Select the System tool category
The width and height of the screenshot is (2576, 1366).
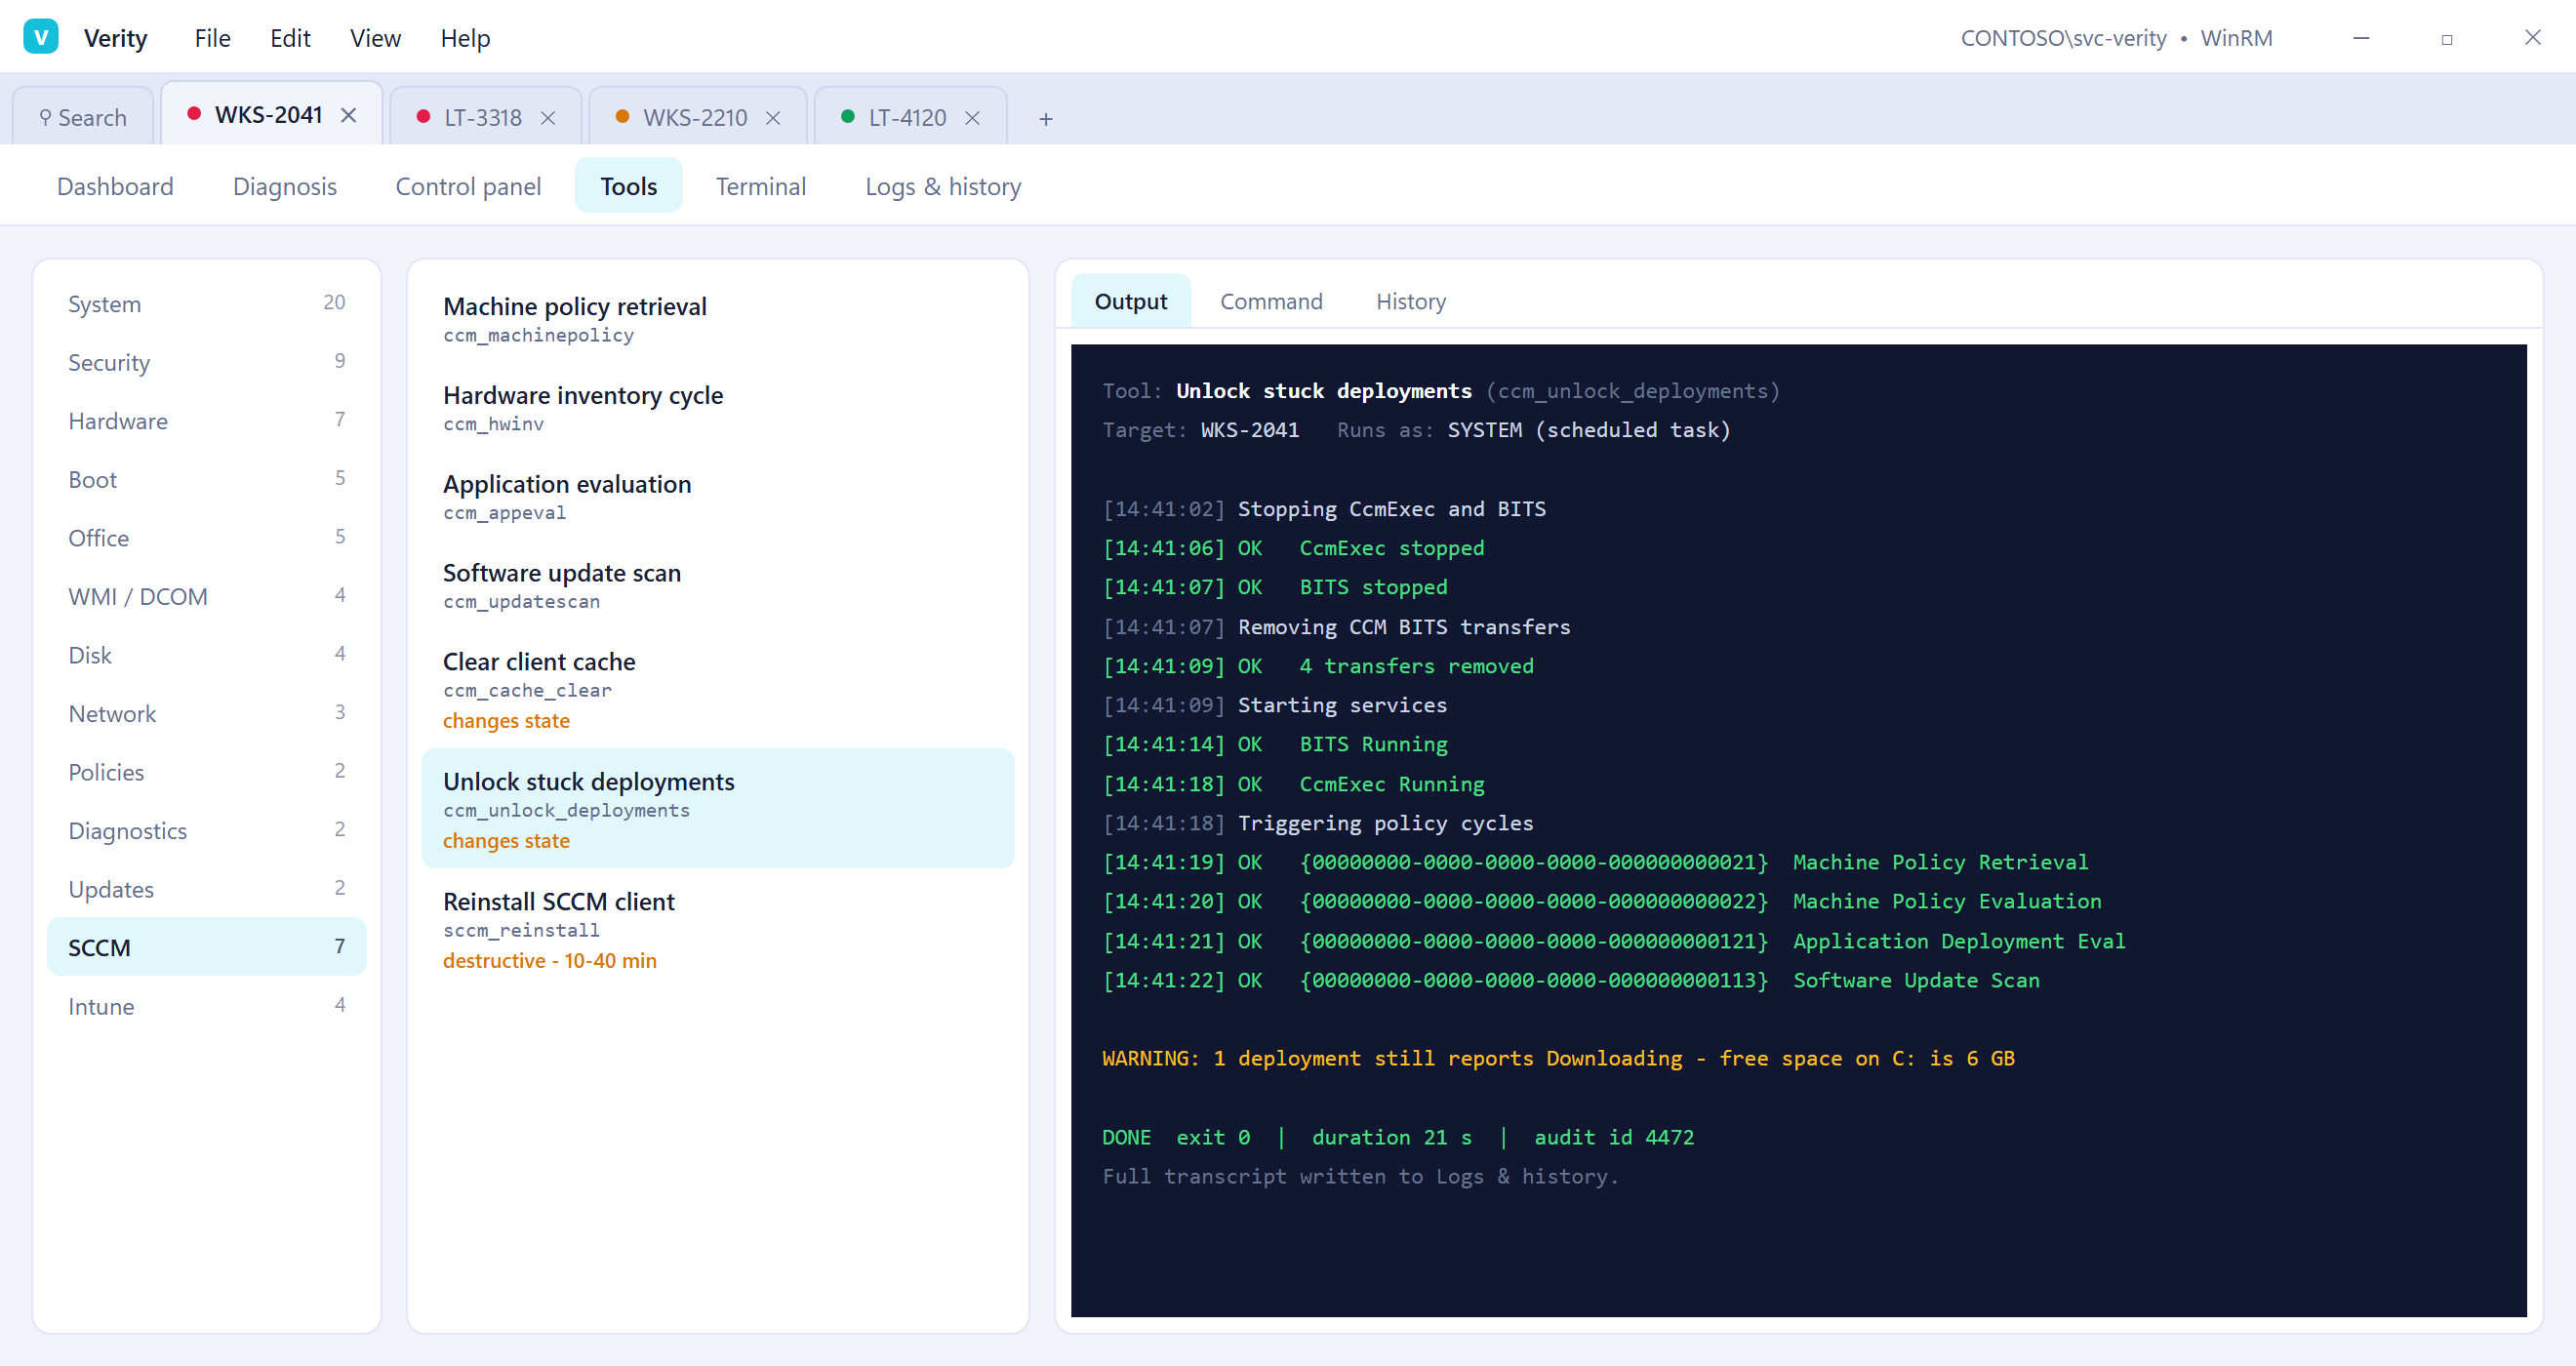207,304
